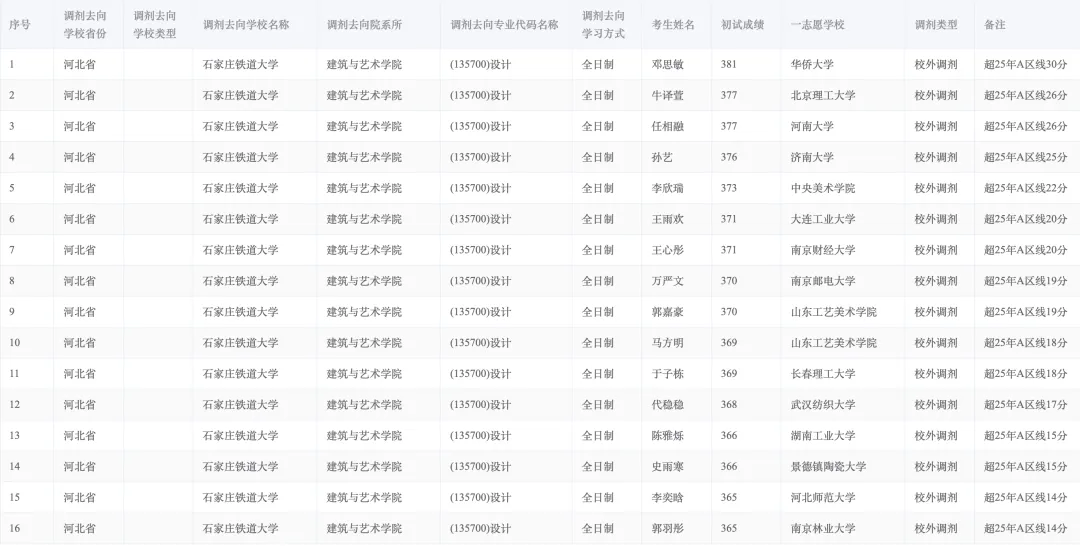Select candidate name 于子栋
Screen dimensions: 1080x546
point(667,375)
